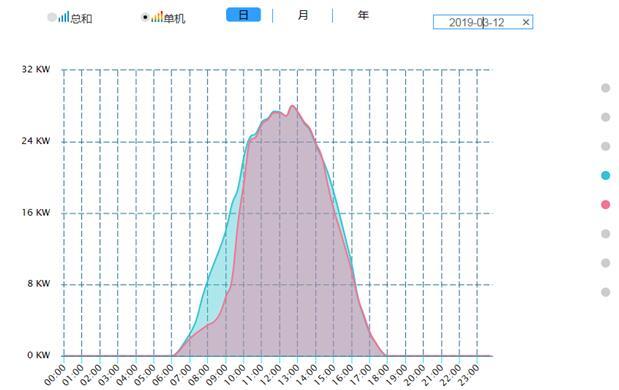Viewport: 619px width, 390px height.
Task: Hide the pink series via its legend dot
Action: pos(606,204)
